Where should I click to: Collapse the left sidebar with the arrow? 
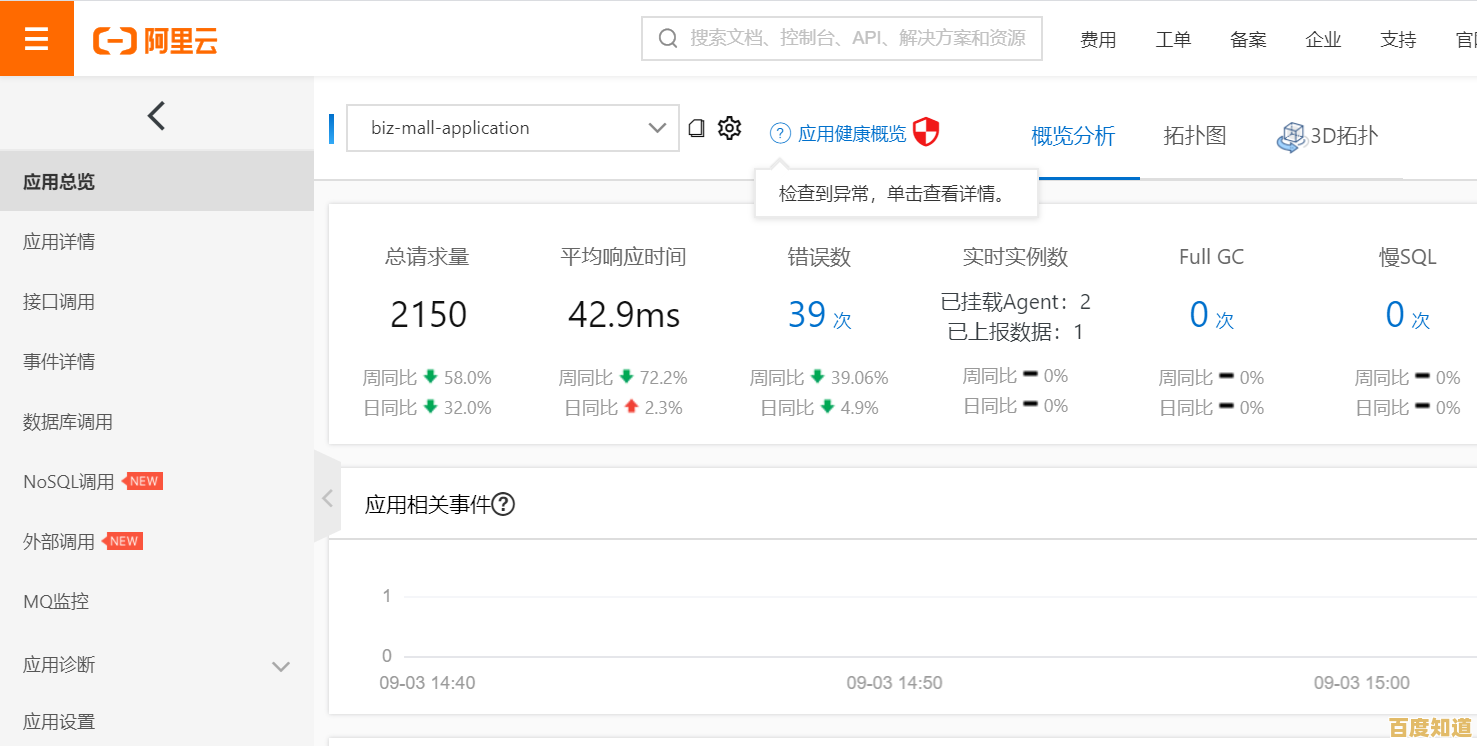point(156,115)
